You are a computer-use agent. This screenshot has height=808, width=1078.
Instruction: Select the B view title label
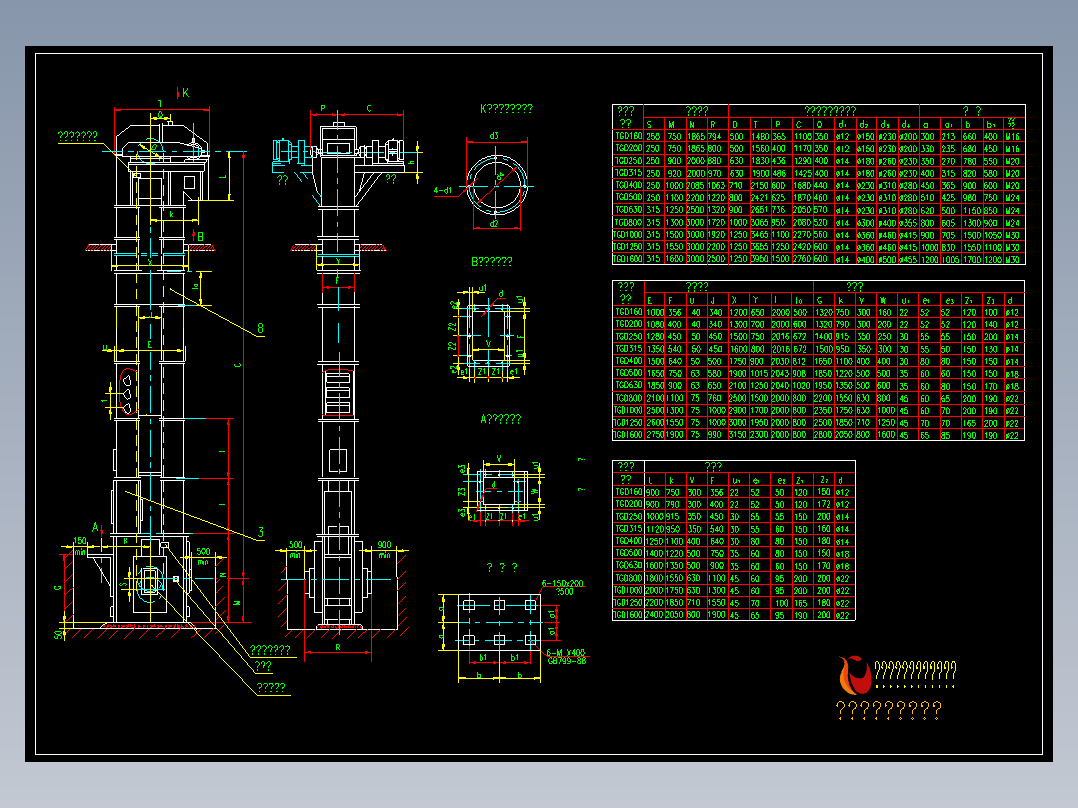[492, 262]
